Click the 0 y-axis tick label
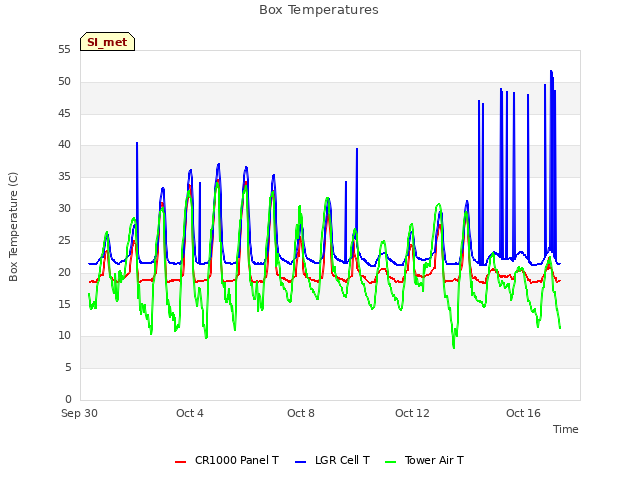Viewport: 640px width, 480px height. [68, 399]
